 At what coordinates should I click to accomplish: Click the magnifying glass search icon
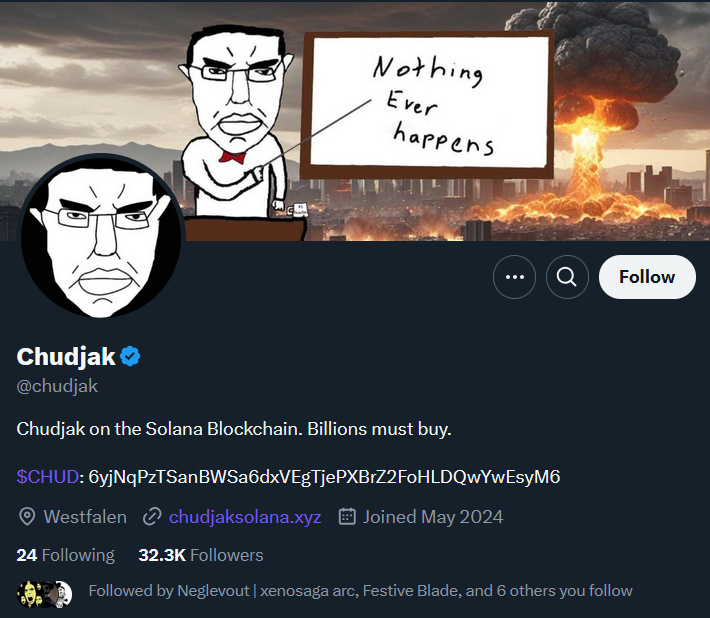(567, 277)
